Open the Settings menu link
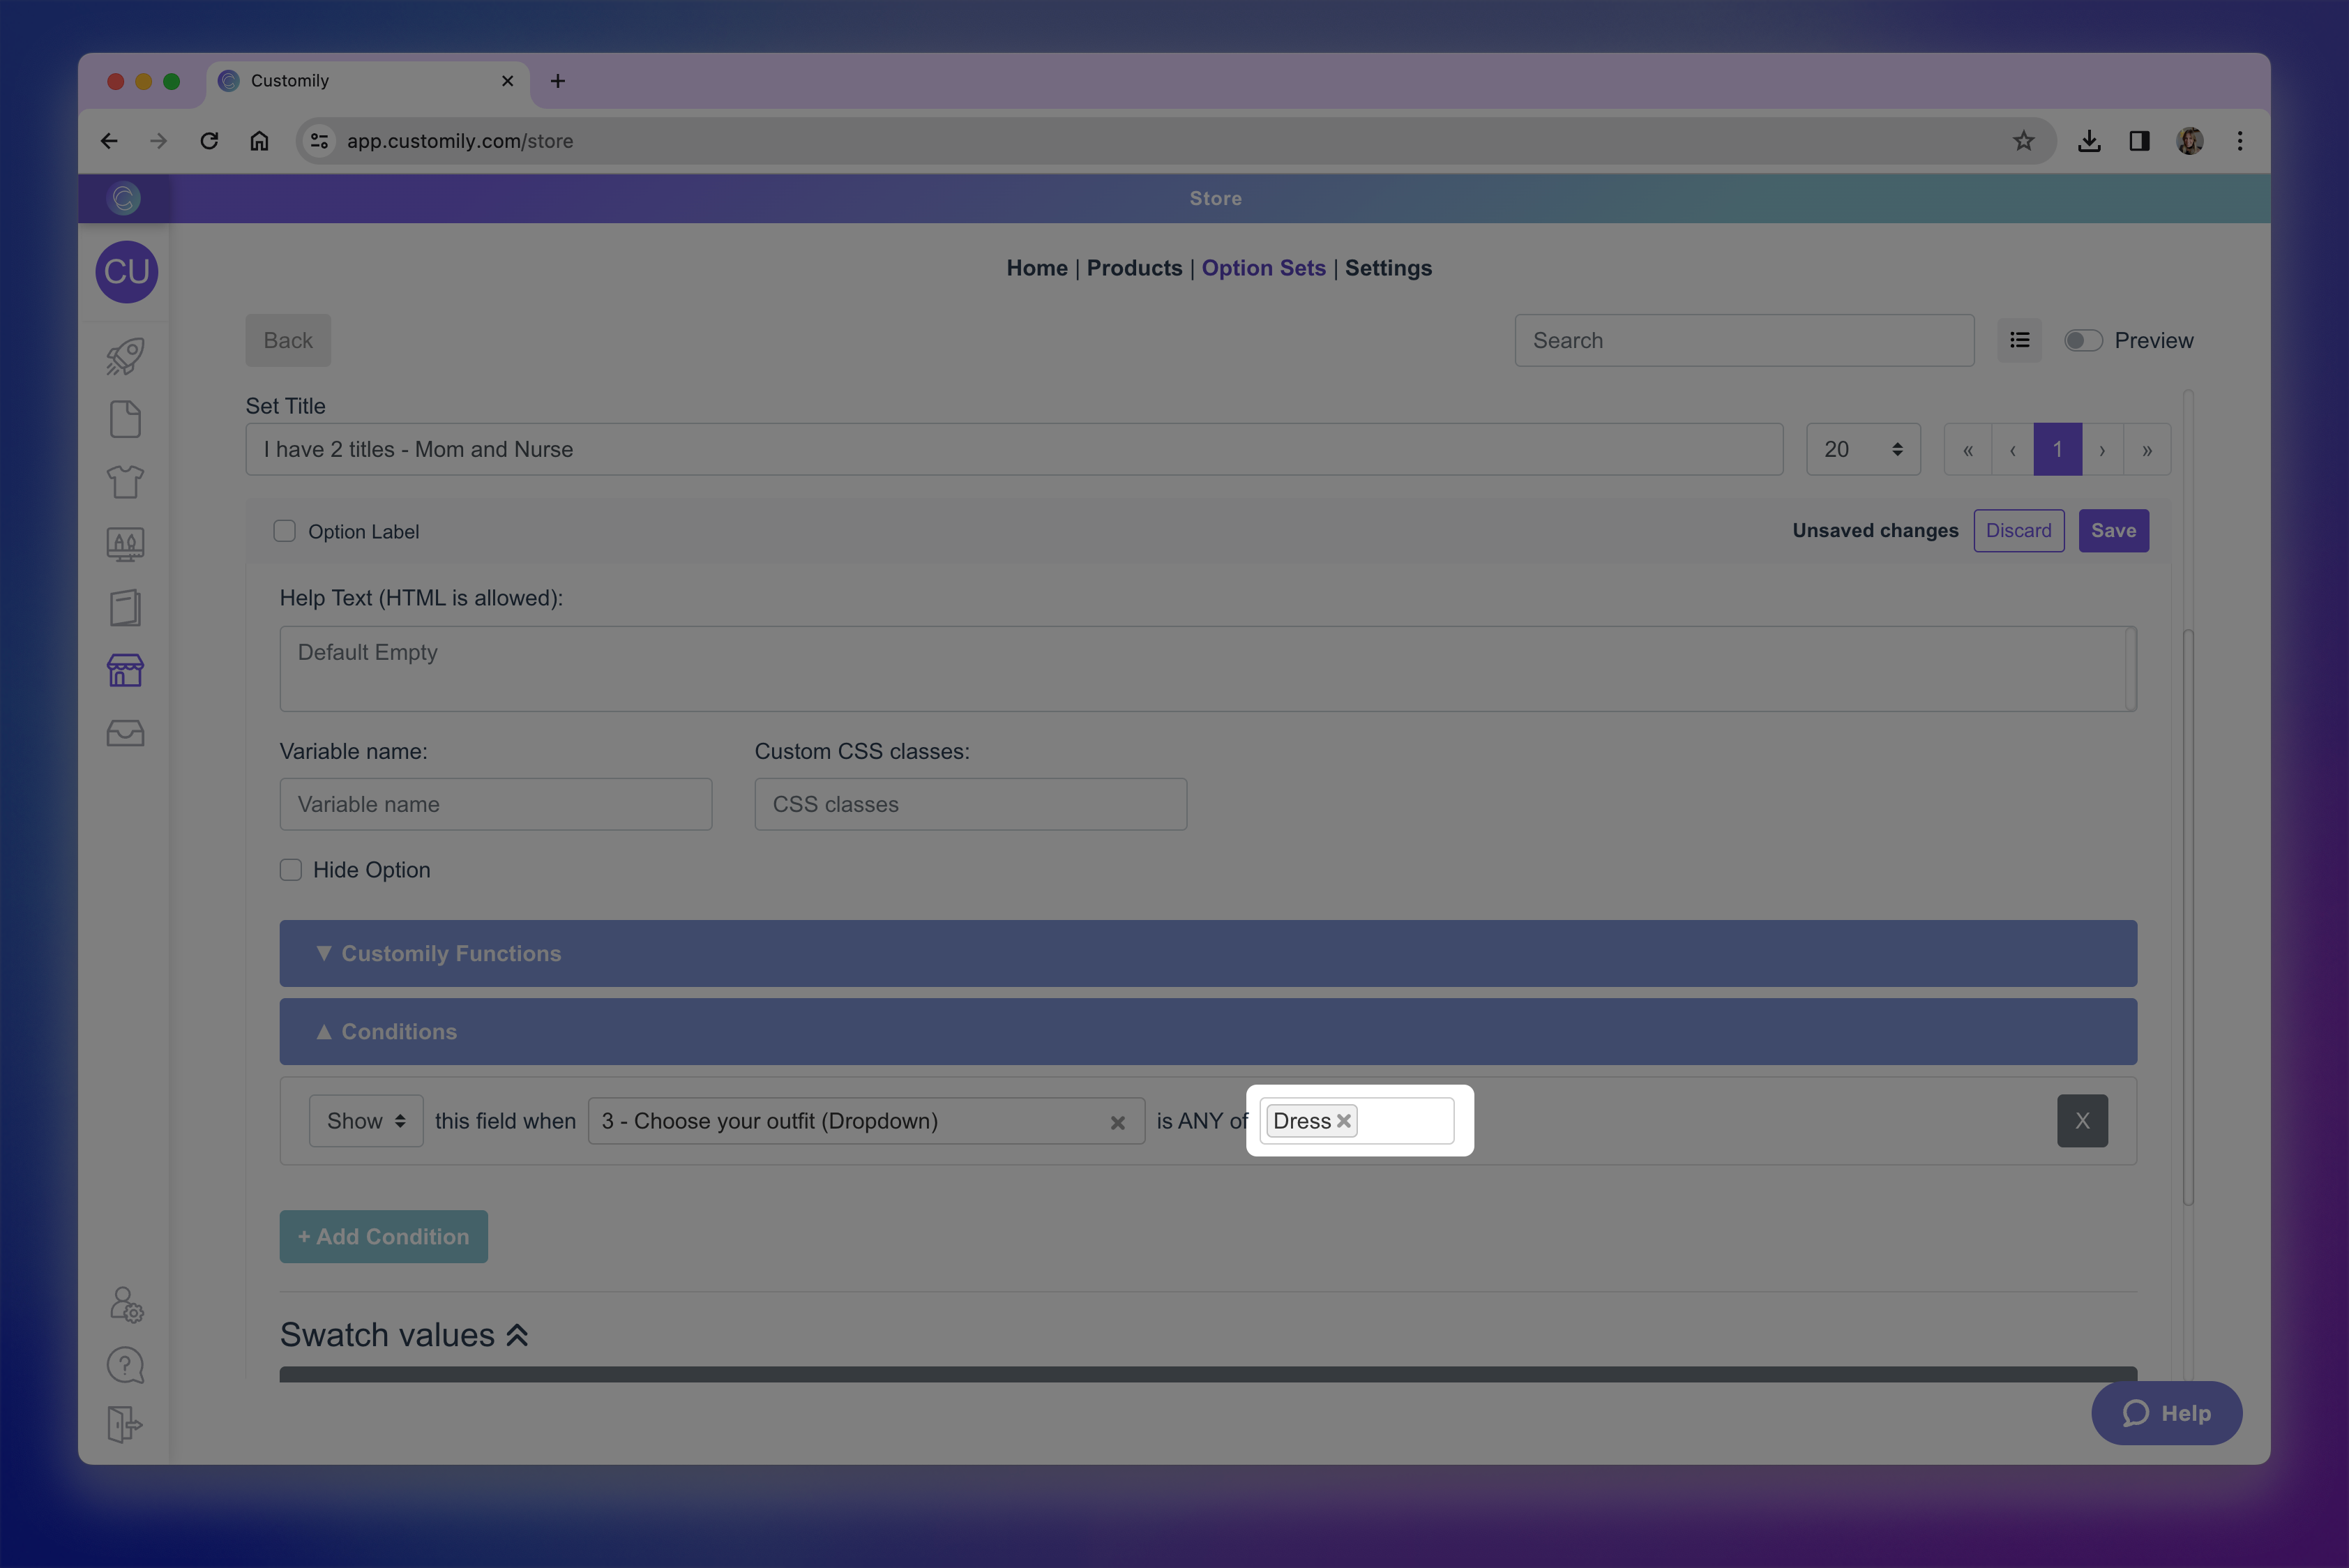 tap(1387, 268)
